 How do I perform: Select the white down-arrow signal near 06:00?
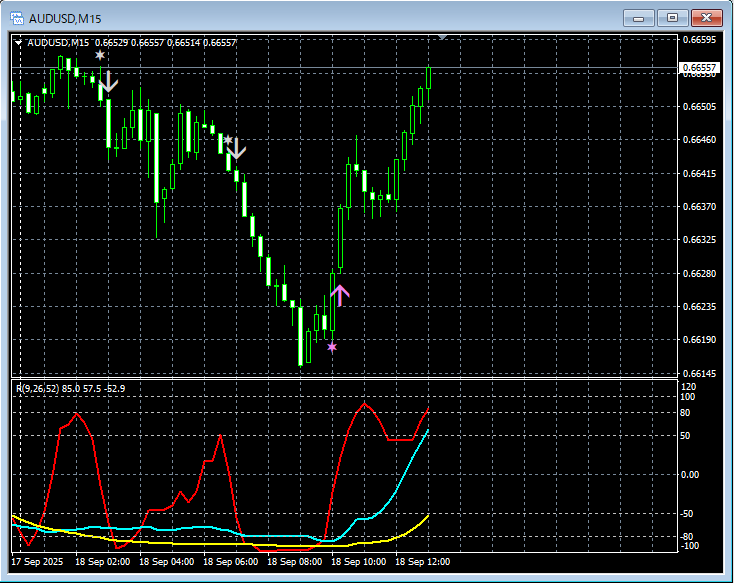(x=236, y=152)
